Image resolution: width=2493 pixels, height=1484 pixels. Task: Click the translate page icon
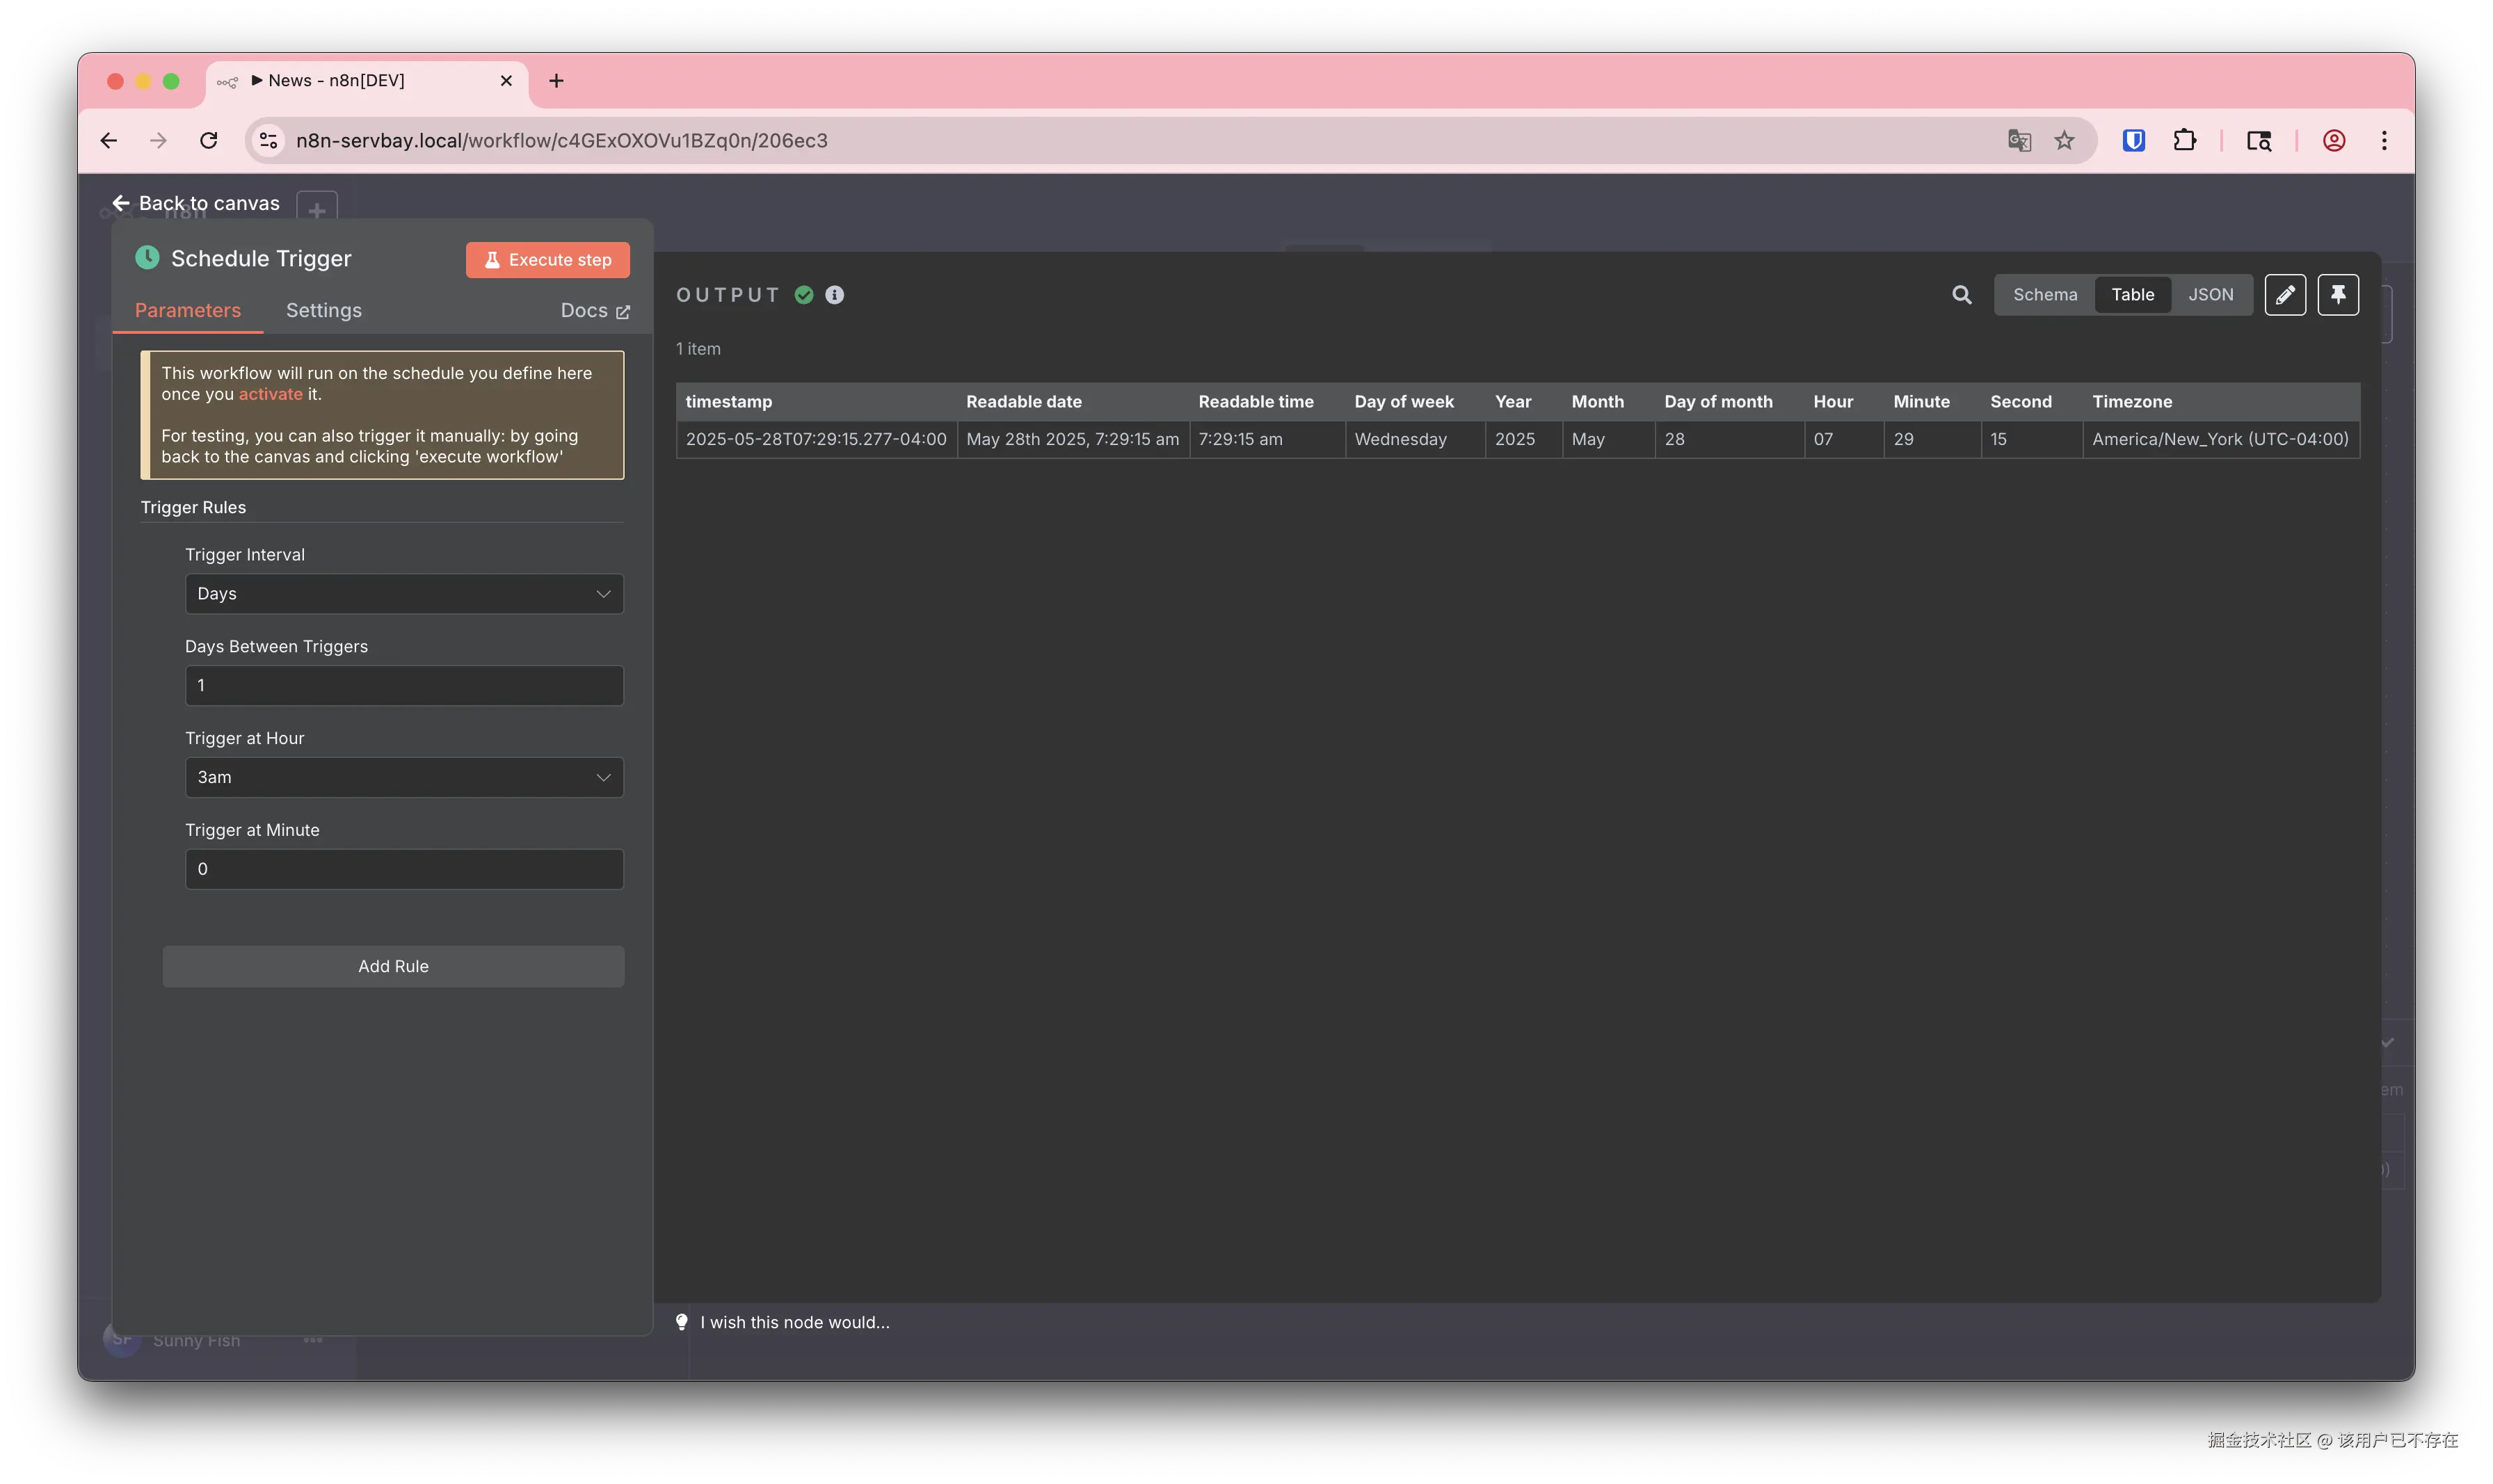(x=2018, y=141)
